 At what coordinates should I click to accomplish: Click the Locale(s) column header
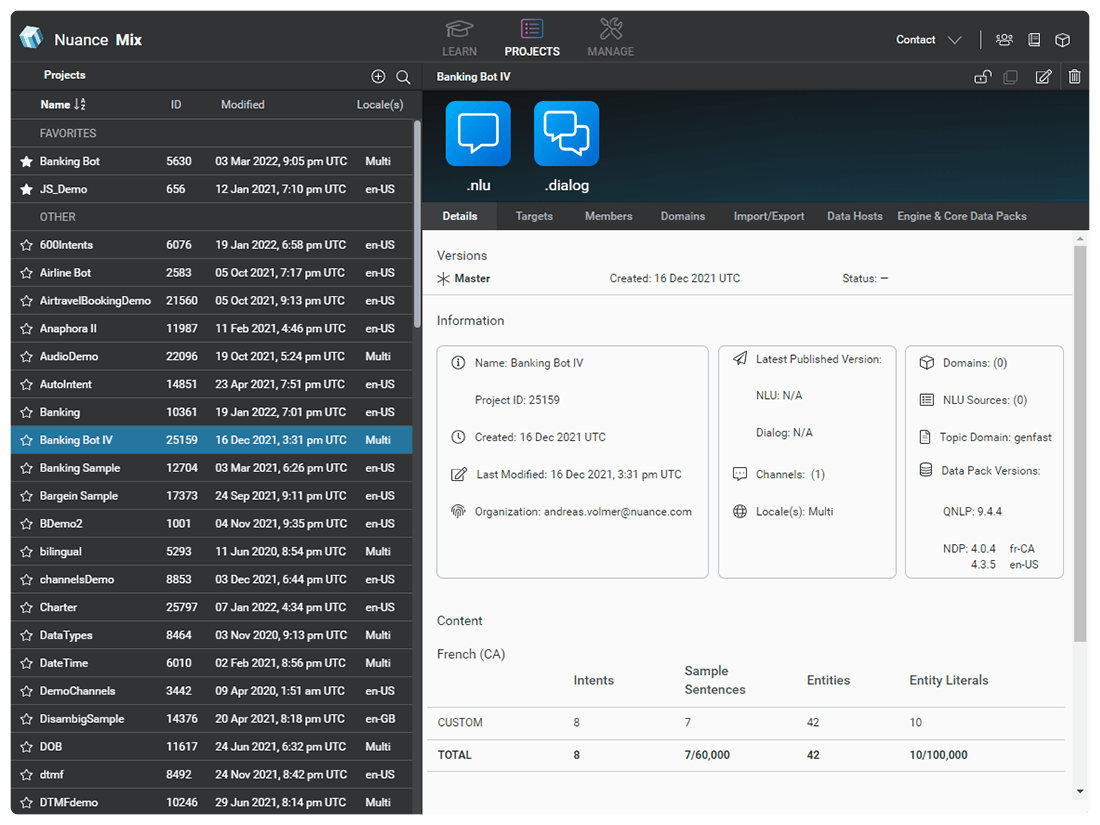coord(380,105)
